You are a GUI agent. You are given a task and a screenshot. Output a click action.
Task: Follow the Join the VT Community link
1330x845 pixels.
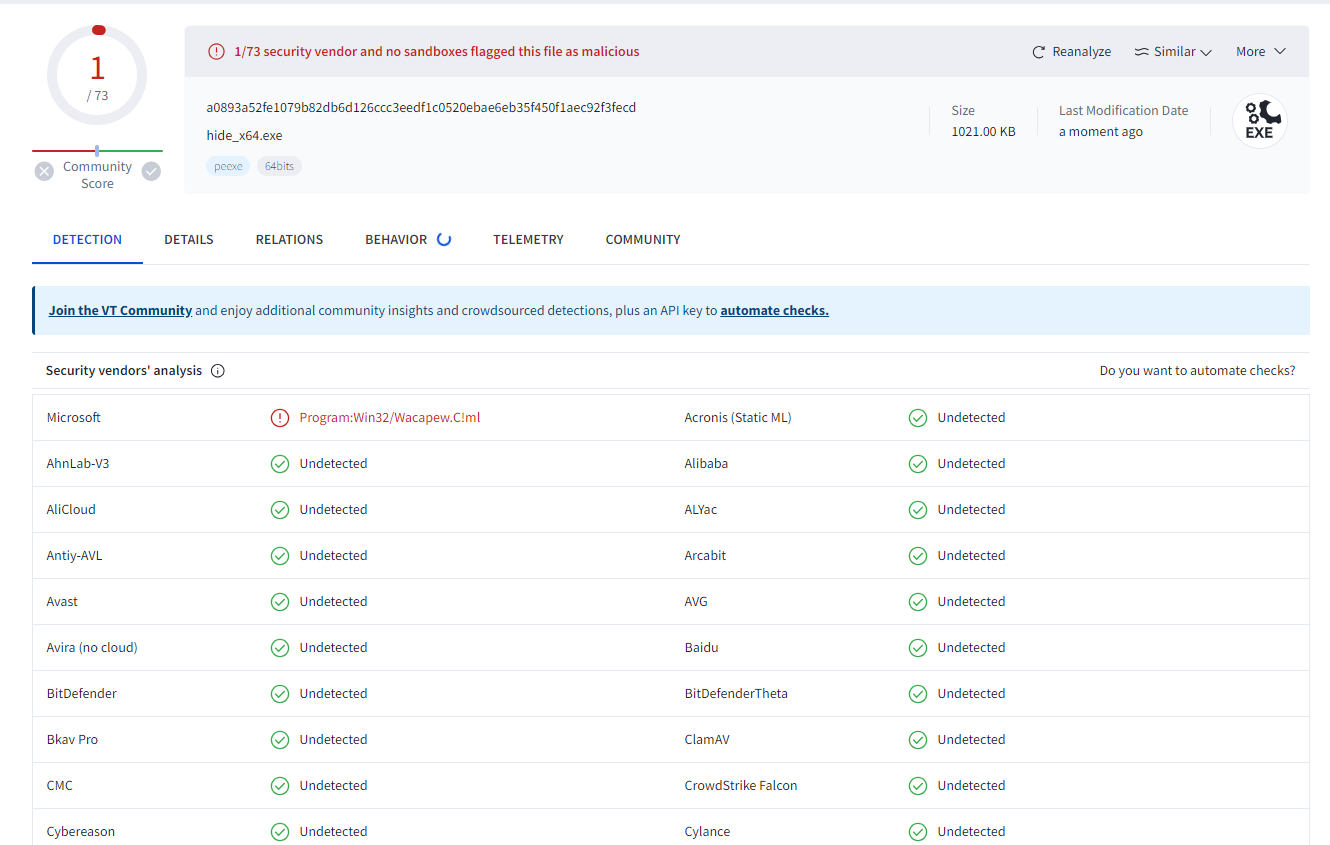pos(120,311)
